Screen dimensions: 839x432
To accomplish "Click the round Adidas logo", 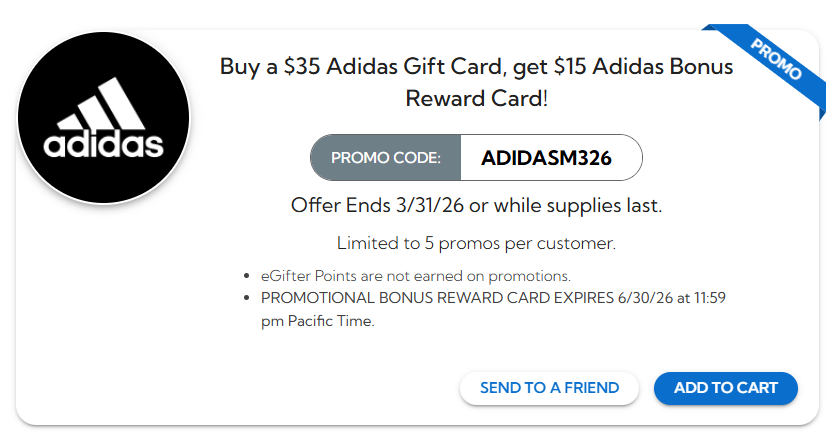I will click(103, 116).
